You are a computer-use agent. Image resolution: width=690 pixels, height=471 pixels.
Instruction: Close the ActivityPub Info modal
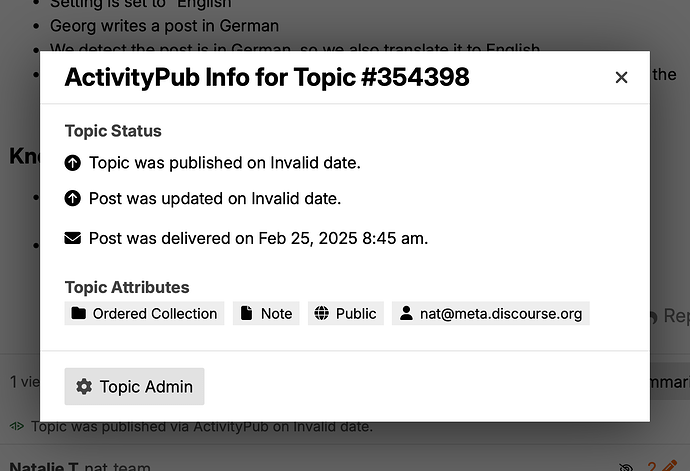tap(621, 77)
